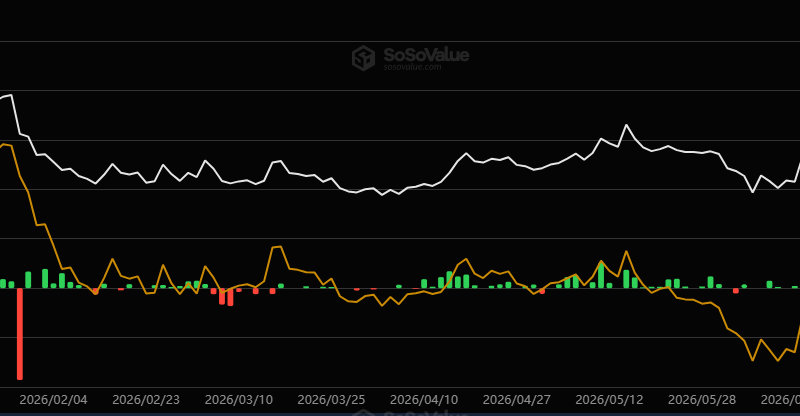Click the longest red outflow bar

[x=20, y=334]
